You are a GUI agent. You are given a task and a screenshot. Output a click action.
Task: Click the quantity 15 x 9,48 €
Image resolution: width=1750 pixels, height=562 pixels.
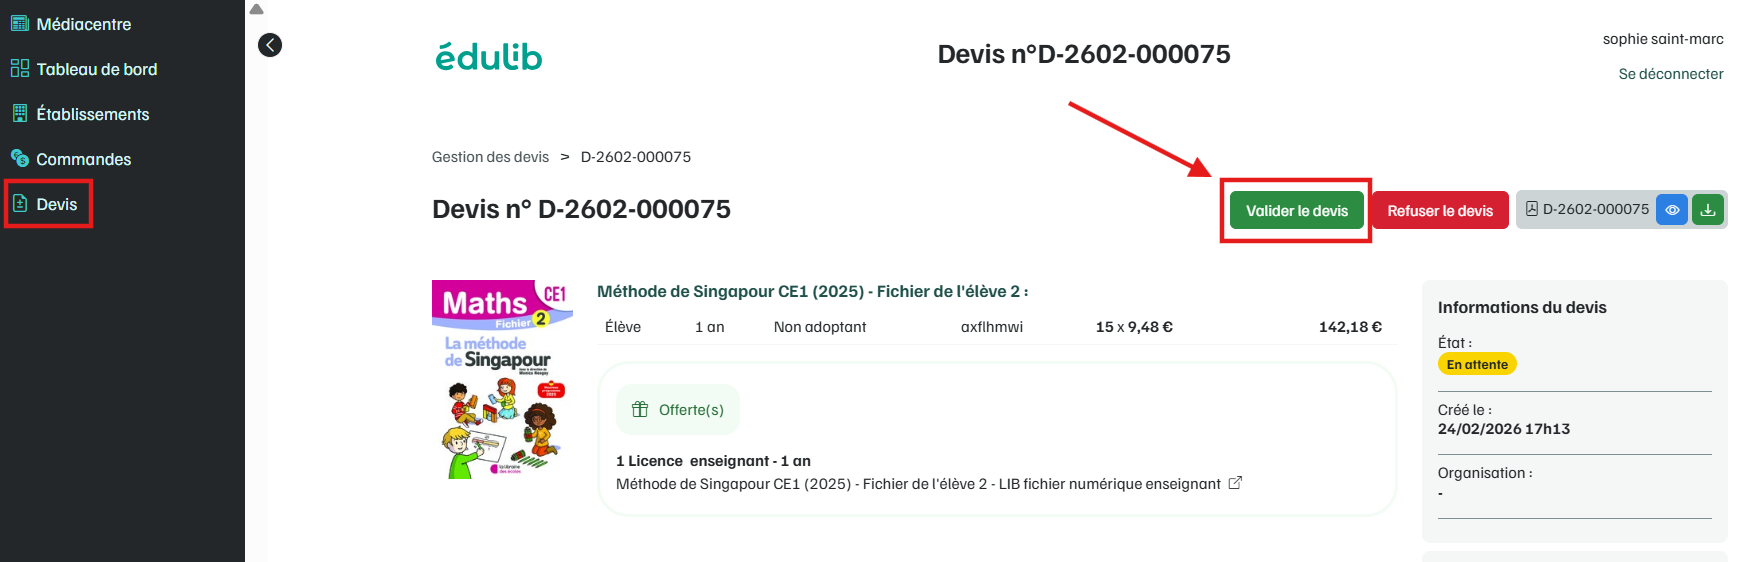click(x=1134, y=327)
